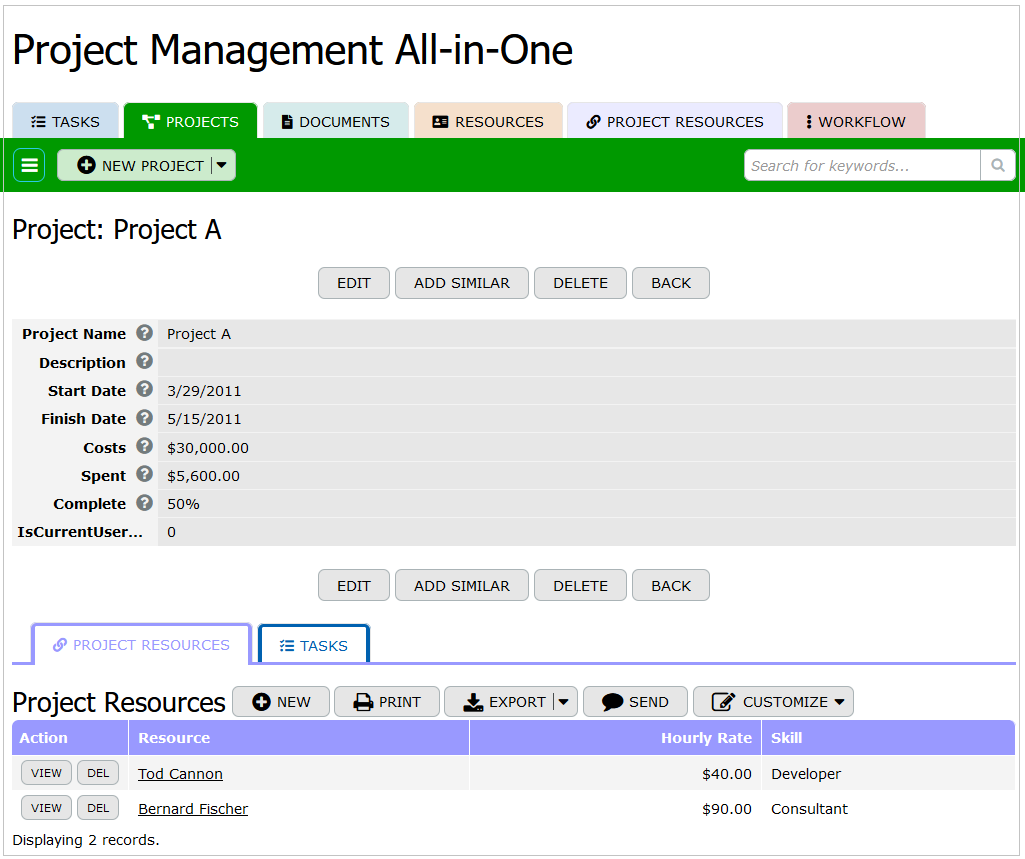The height and width of the screenshot is (859, 1025).
Task: Open the Workflow tab
Action: 855,122
